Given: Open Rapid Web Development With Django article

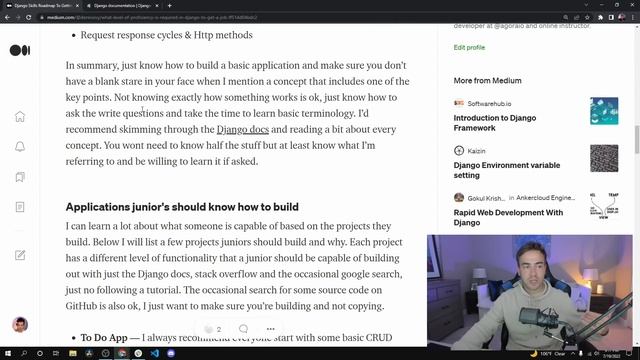Looking at the screenshot, I should (x=508, y=218).
